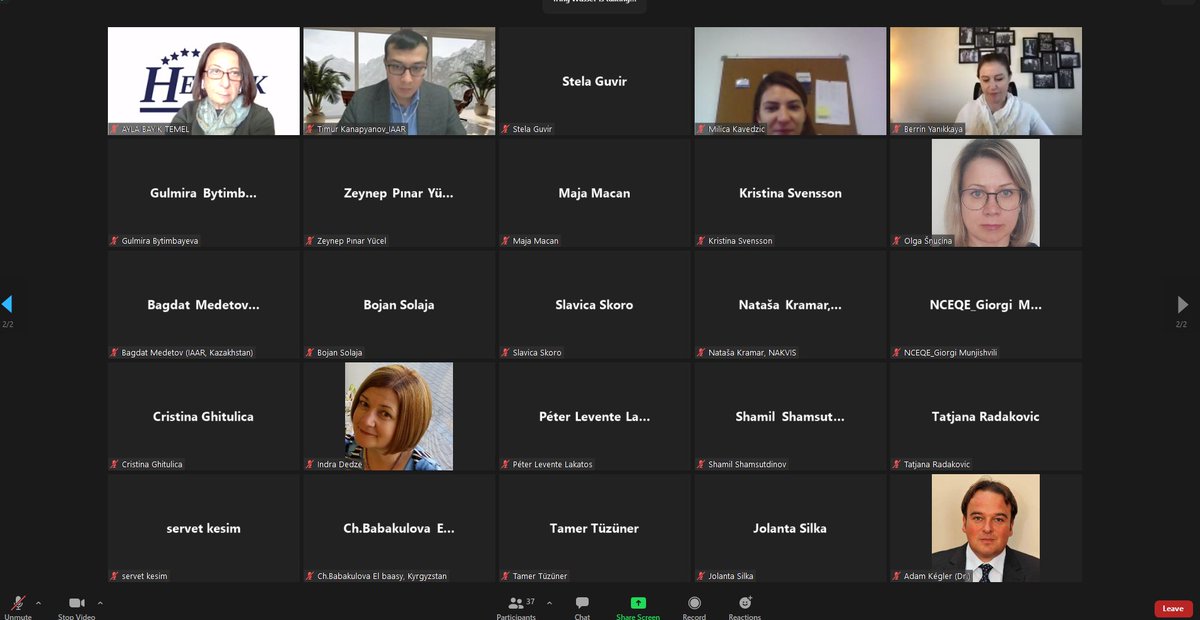1200x620 pixels.
Task: Open audio options arrow next to Unmute
Action: [x=39, y=603]
